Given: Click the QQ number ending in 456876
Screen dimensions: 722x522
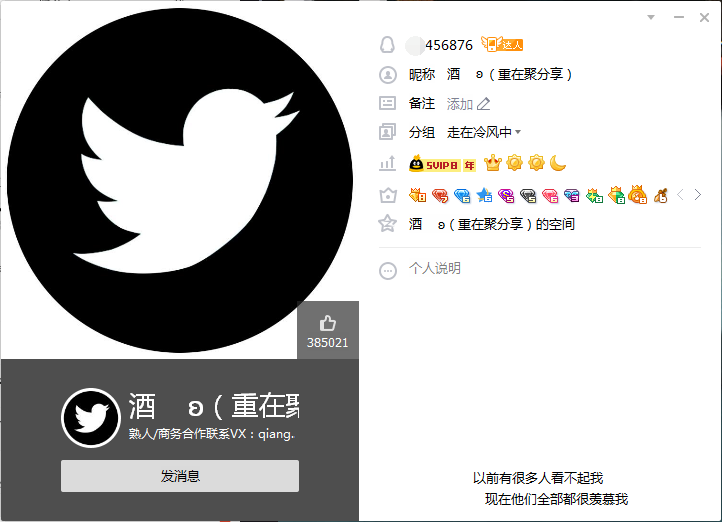Looking at the screenshot, I should click(x=439, y=45).
